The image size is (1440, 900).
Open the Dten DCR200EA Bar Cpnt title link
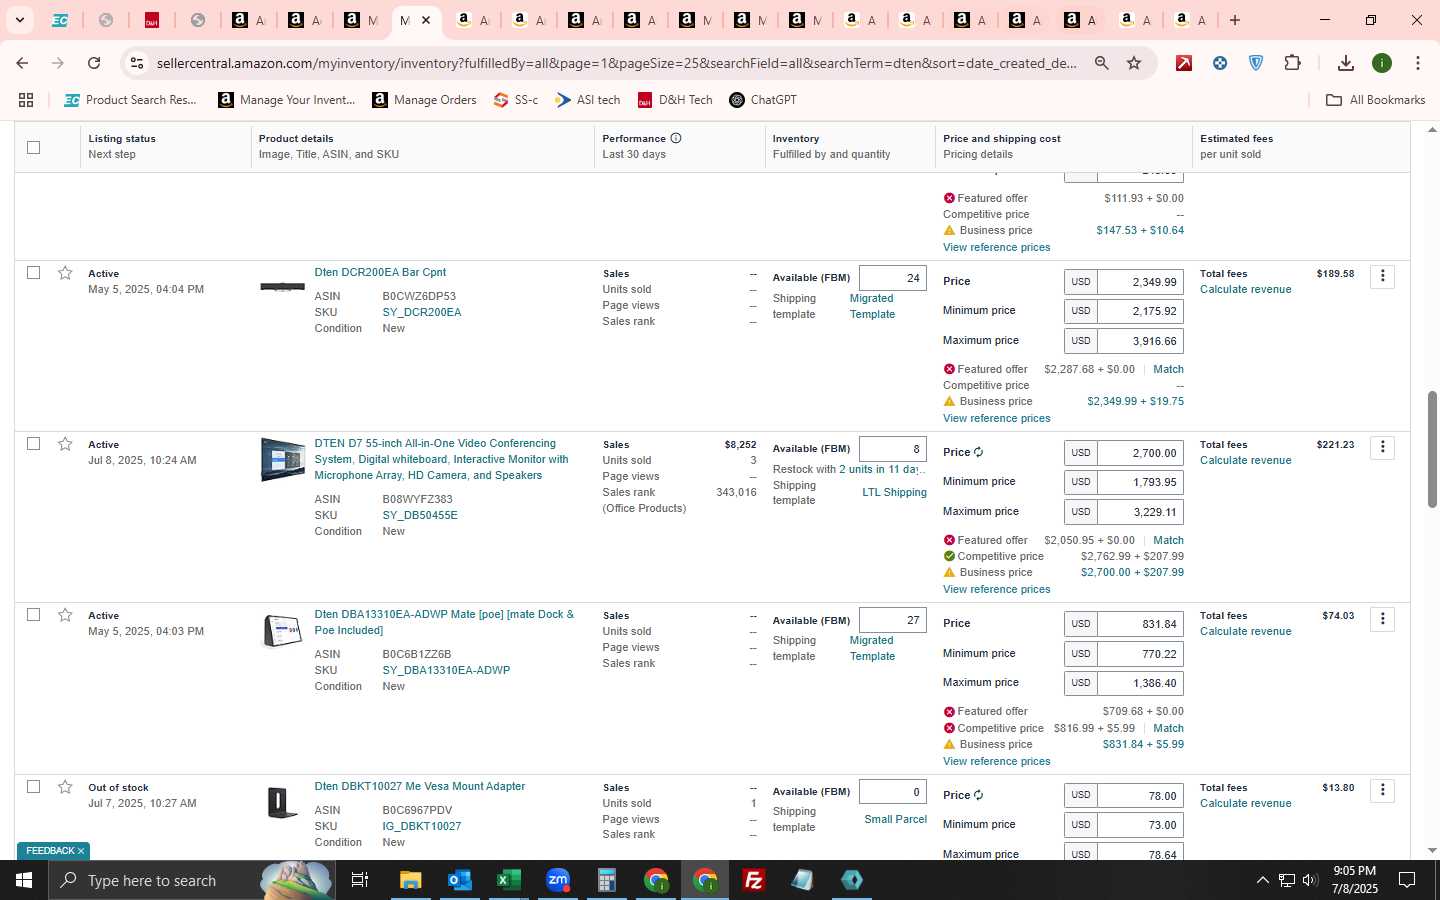pyautogui.click(x=380, y=272)
